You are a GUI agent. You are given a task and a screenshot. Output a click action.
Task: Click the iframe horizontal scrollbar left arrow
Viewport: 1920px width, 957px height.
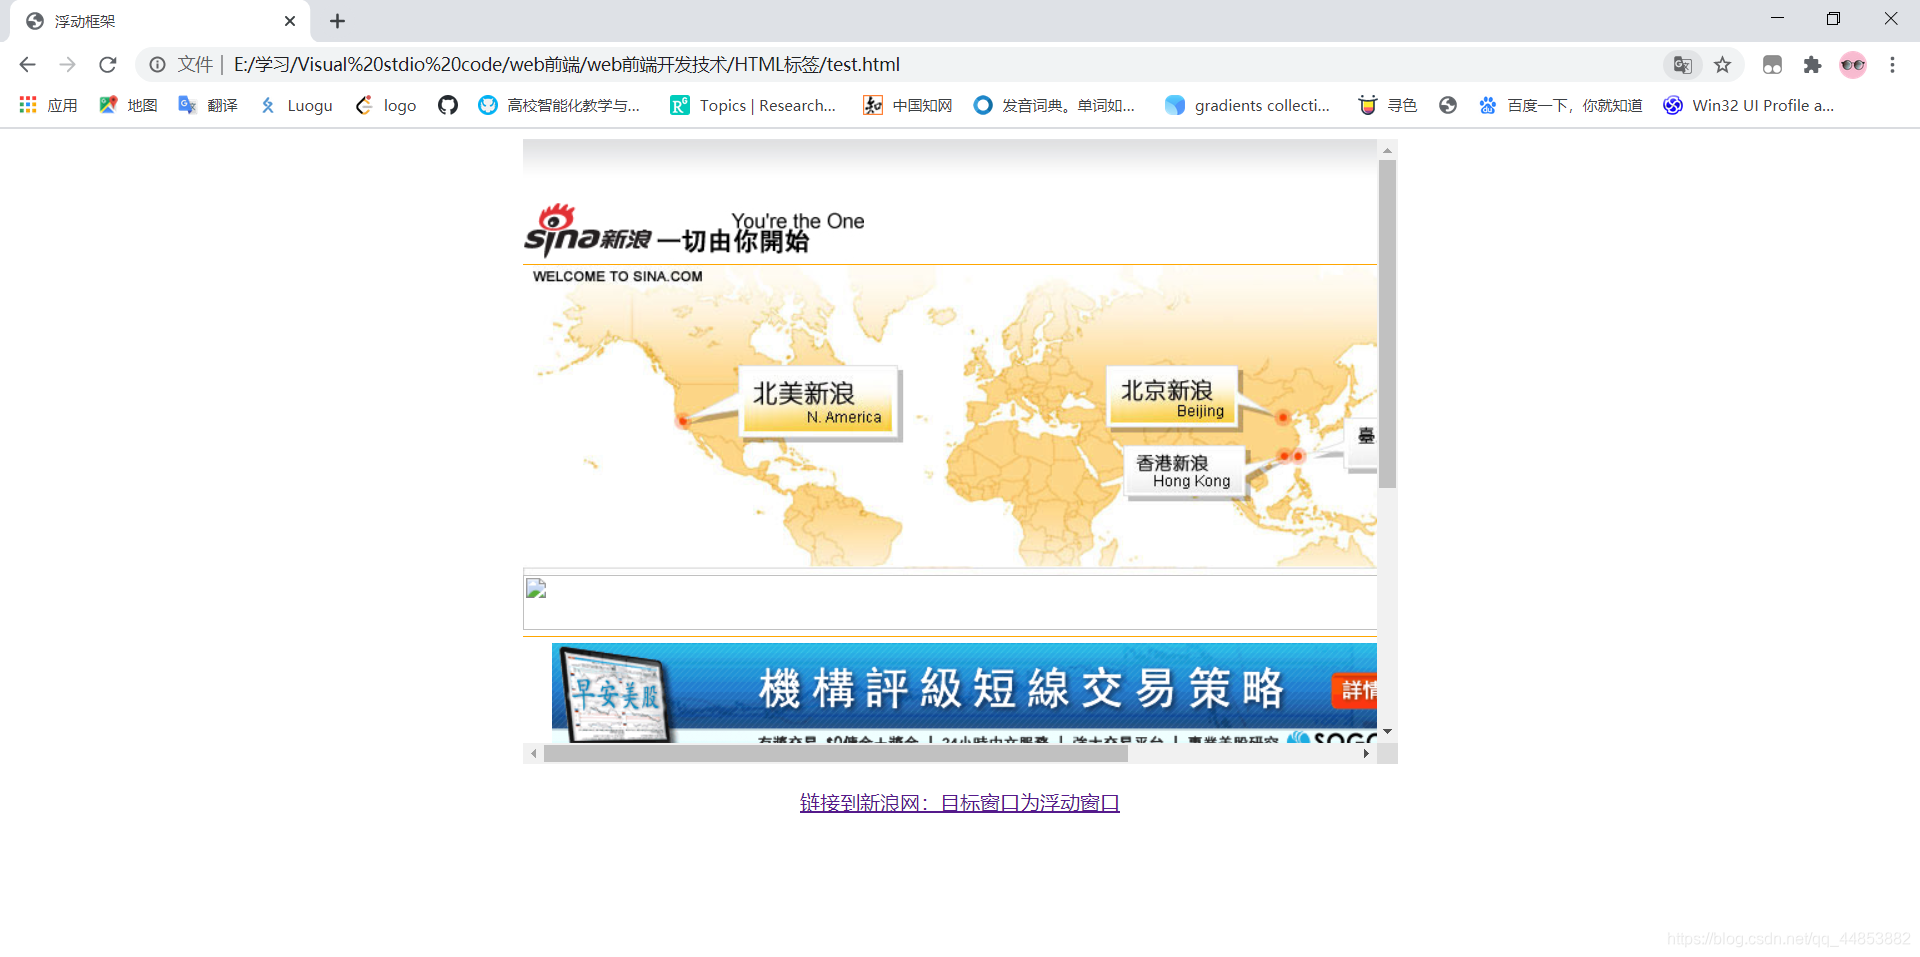coord(534,754)
